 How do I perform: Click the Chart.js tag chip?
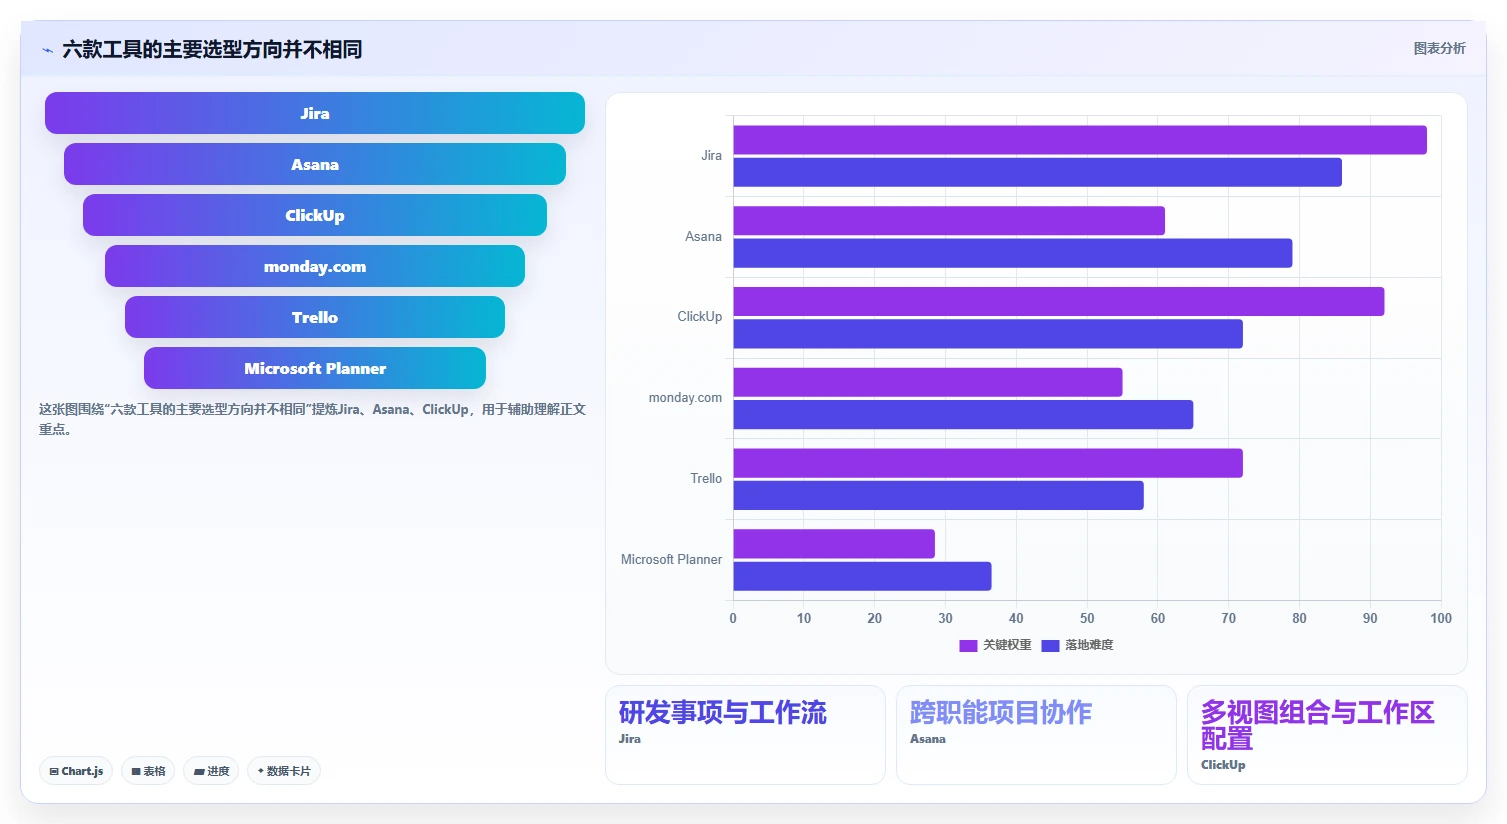click(76, 771)
